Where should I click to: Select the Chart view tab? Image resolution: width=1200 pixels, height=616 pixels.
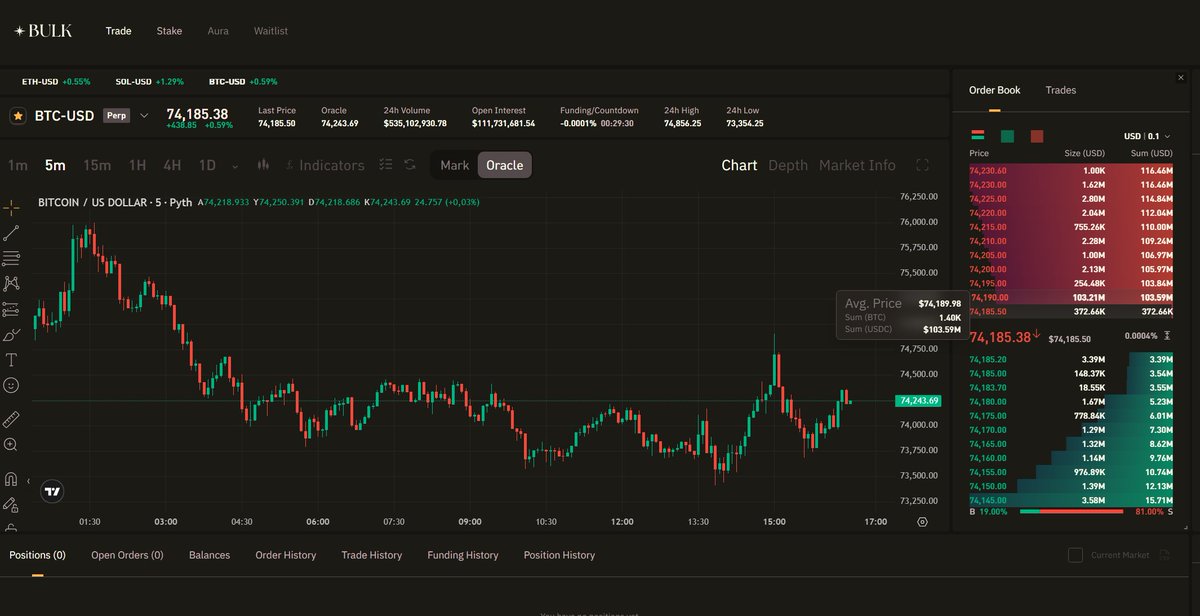[739, 165]
